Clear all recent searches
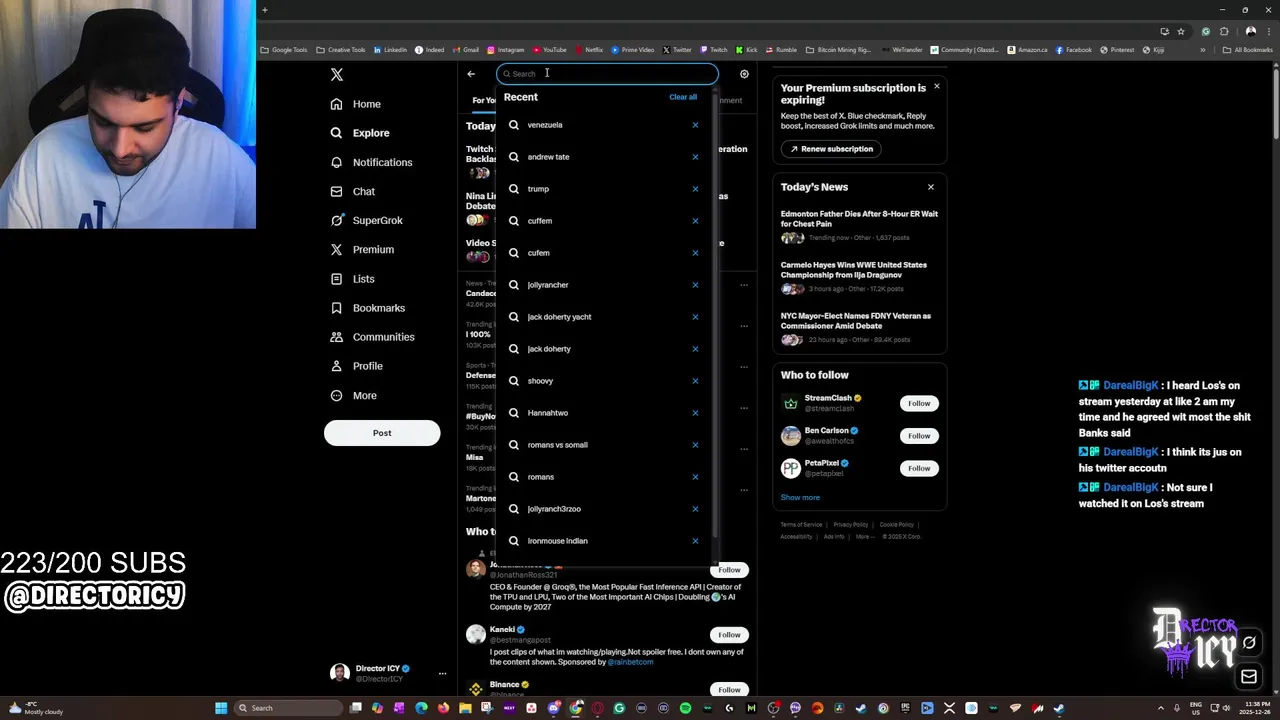1280x720 pixels. coord(683,97)
